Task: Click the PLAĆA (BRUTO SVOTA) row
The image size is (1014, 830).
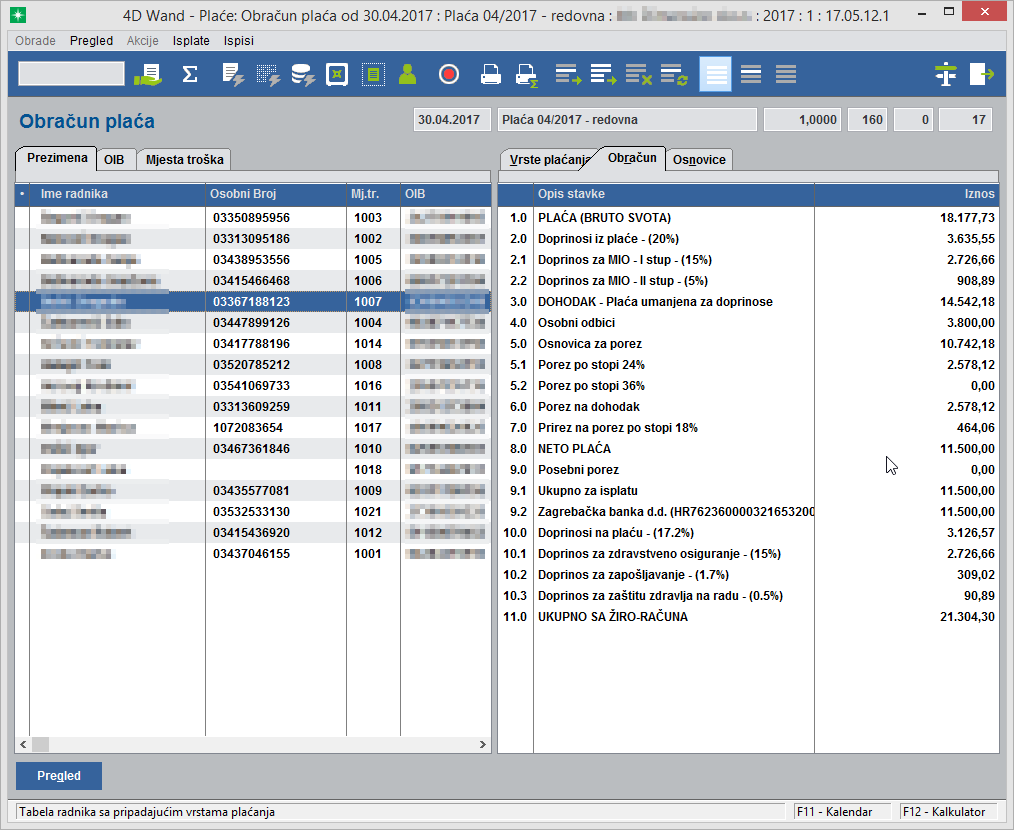Action: point(748,218)
